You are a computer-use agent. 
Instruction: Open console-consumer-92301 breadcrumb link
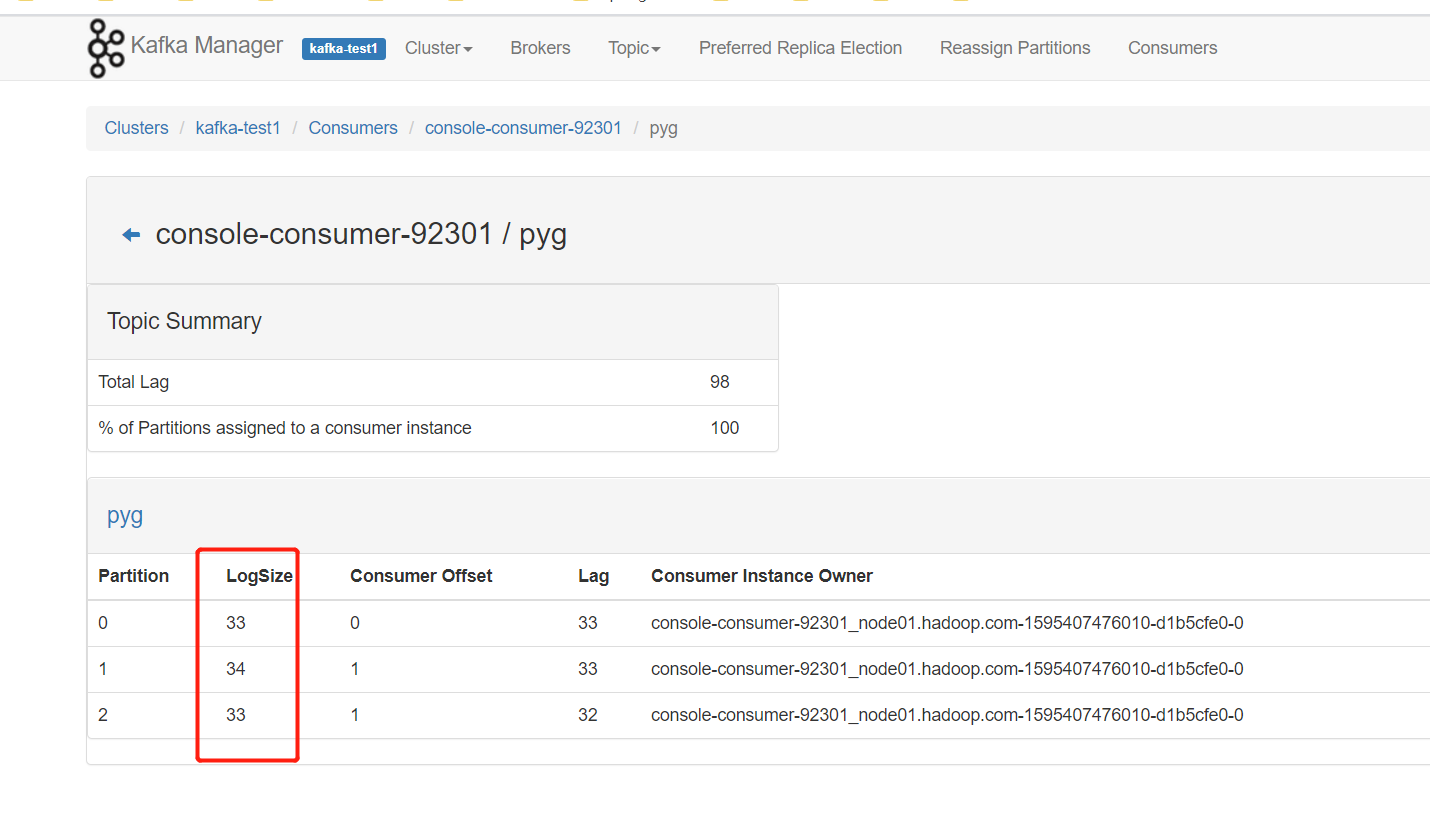click(523, 128)
